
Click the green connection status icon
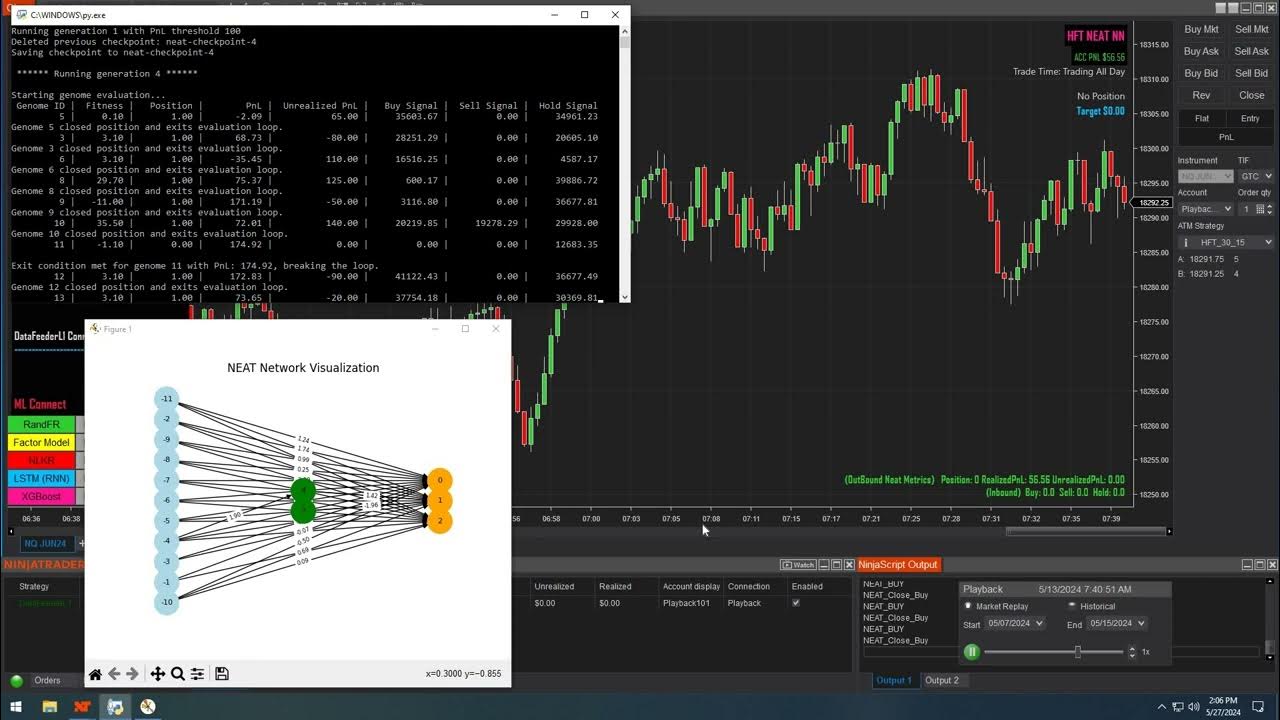coord(16,681)
